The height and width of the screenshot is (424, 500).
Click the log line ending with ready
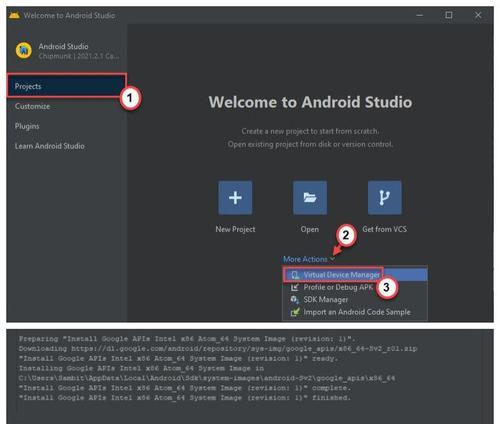[178, 359]
